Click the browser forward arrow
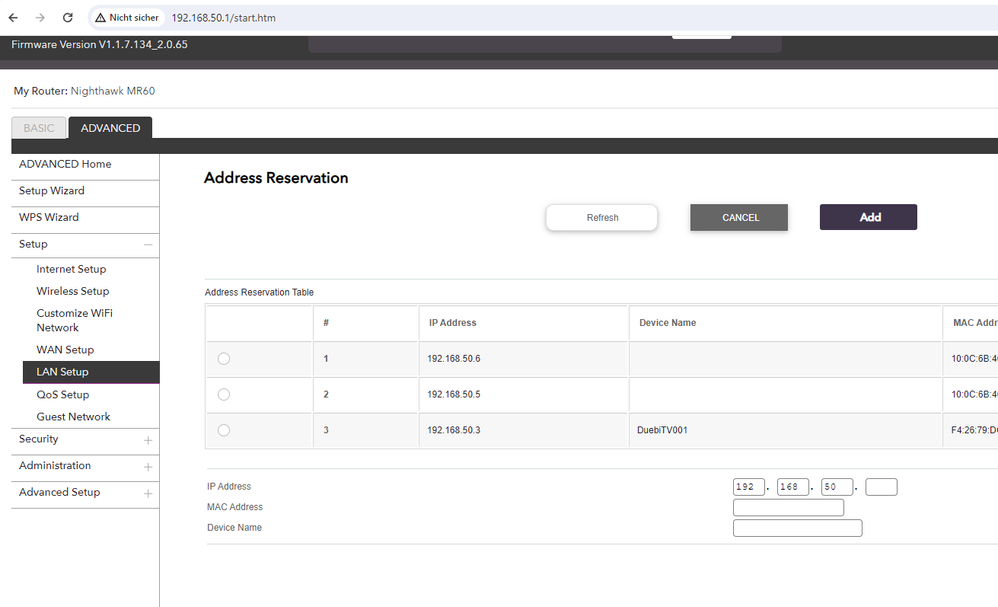The height and width of the screenshot is (607, 998). pos(38,17)
